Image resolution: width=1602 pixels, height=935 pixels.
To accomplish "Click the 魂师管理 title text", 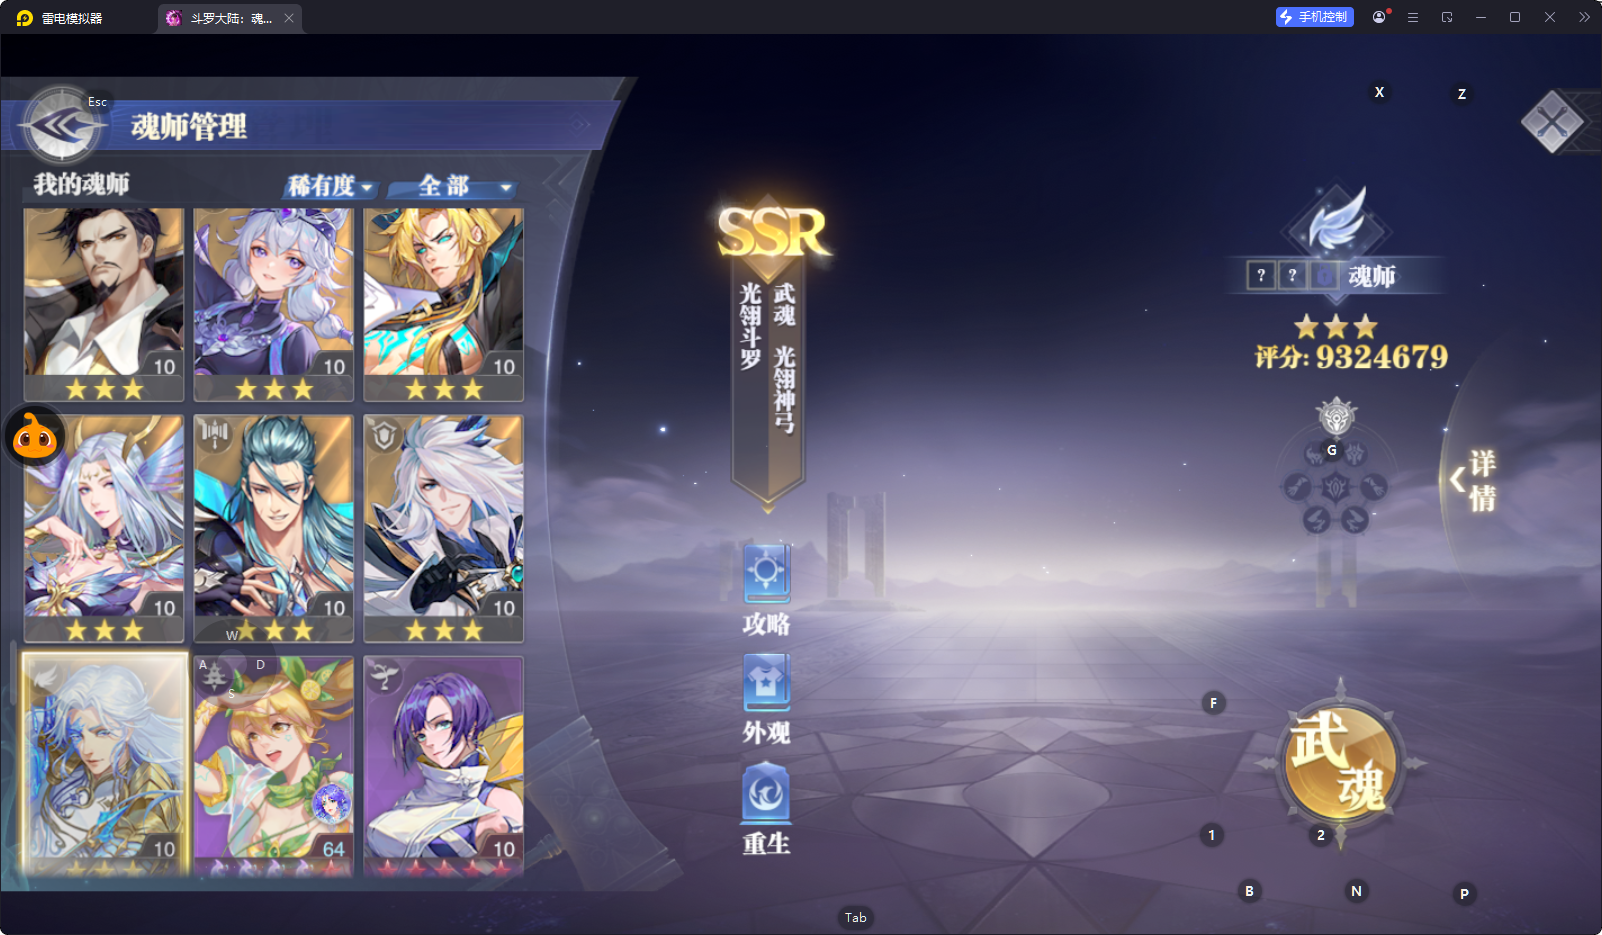I will 189,127.
